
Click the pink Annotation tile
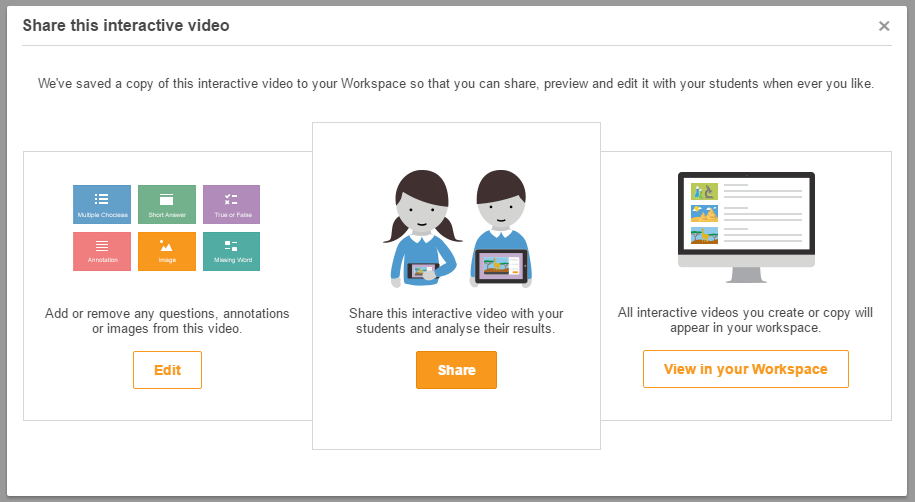(102, 251)
